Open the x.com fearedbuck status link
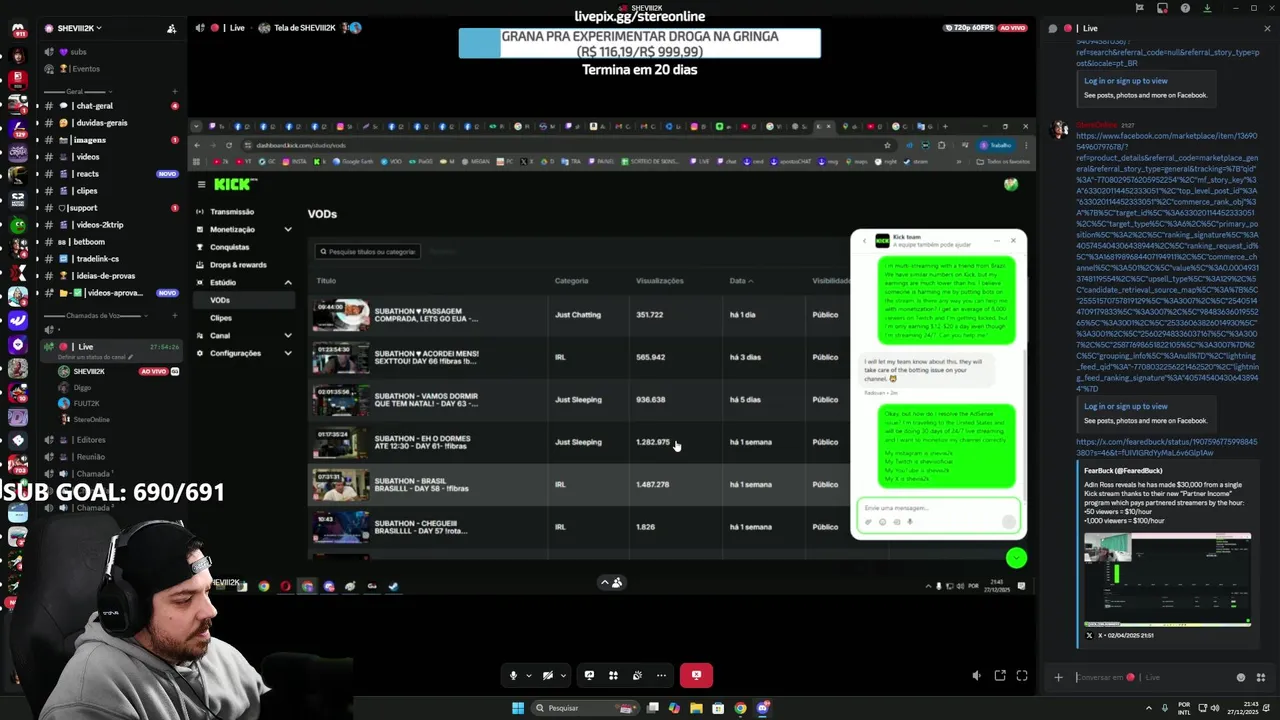The height and width of the screenshot is (720, 1280). pos(1166,447)
